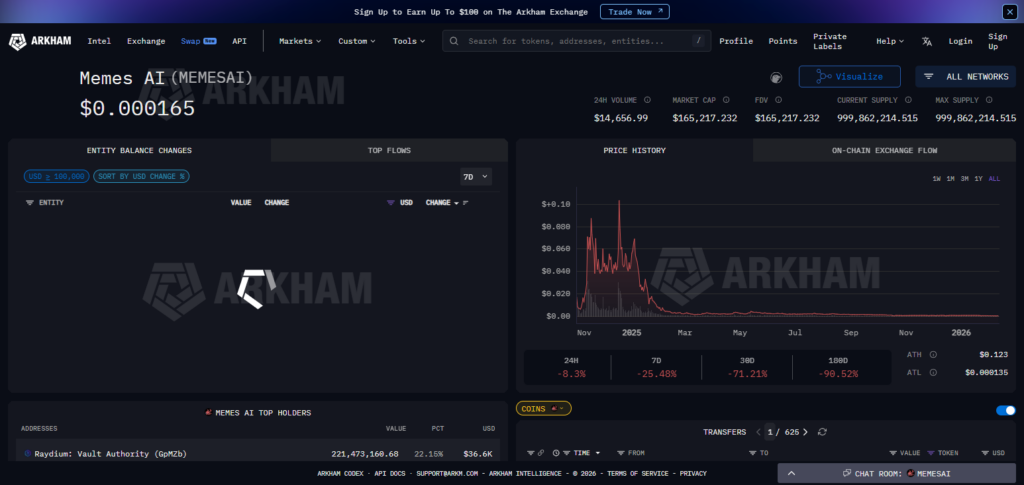Open the 7D timeframe dropdown

(475, 176)
